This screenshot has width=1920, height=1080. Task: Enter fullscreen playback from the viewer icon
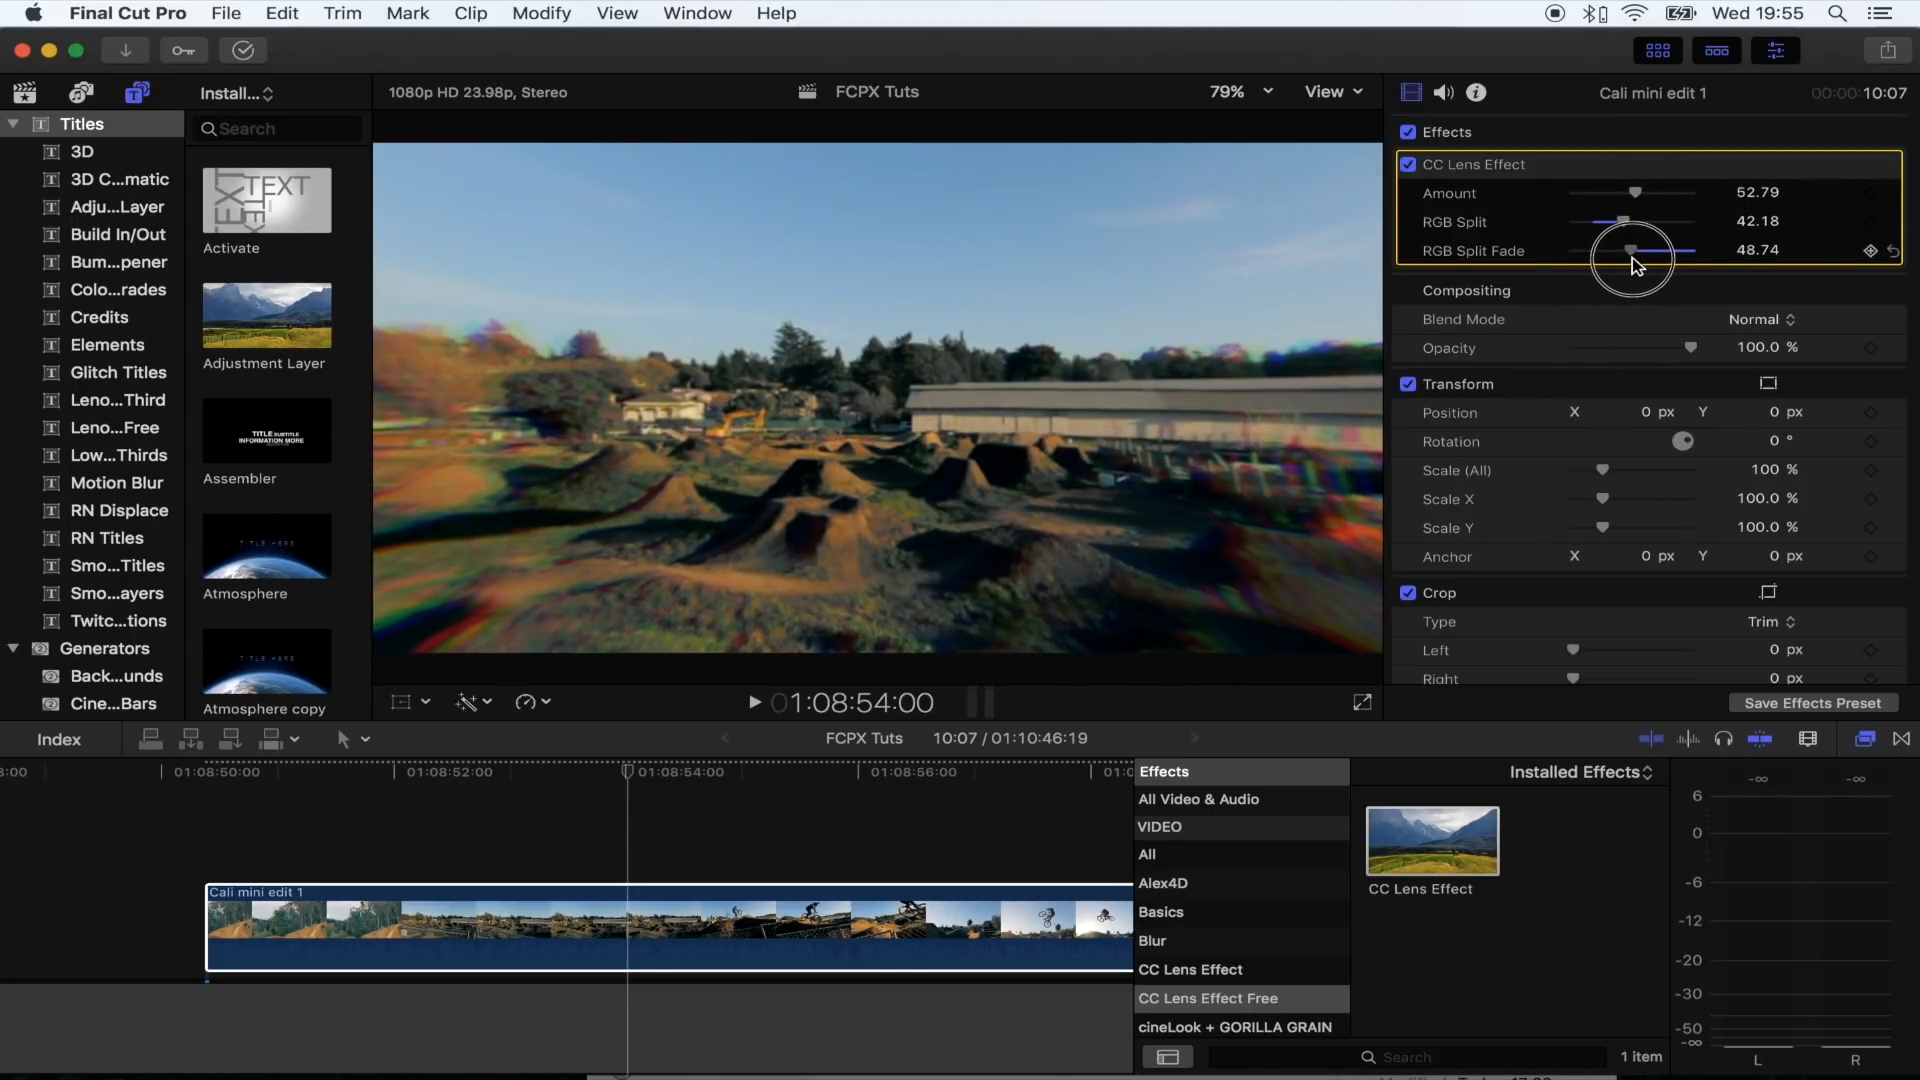1361,702
